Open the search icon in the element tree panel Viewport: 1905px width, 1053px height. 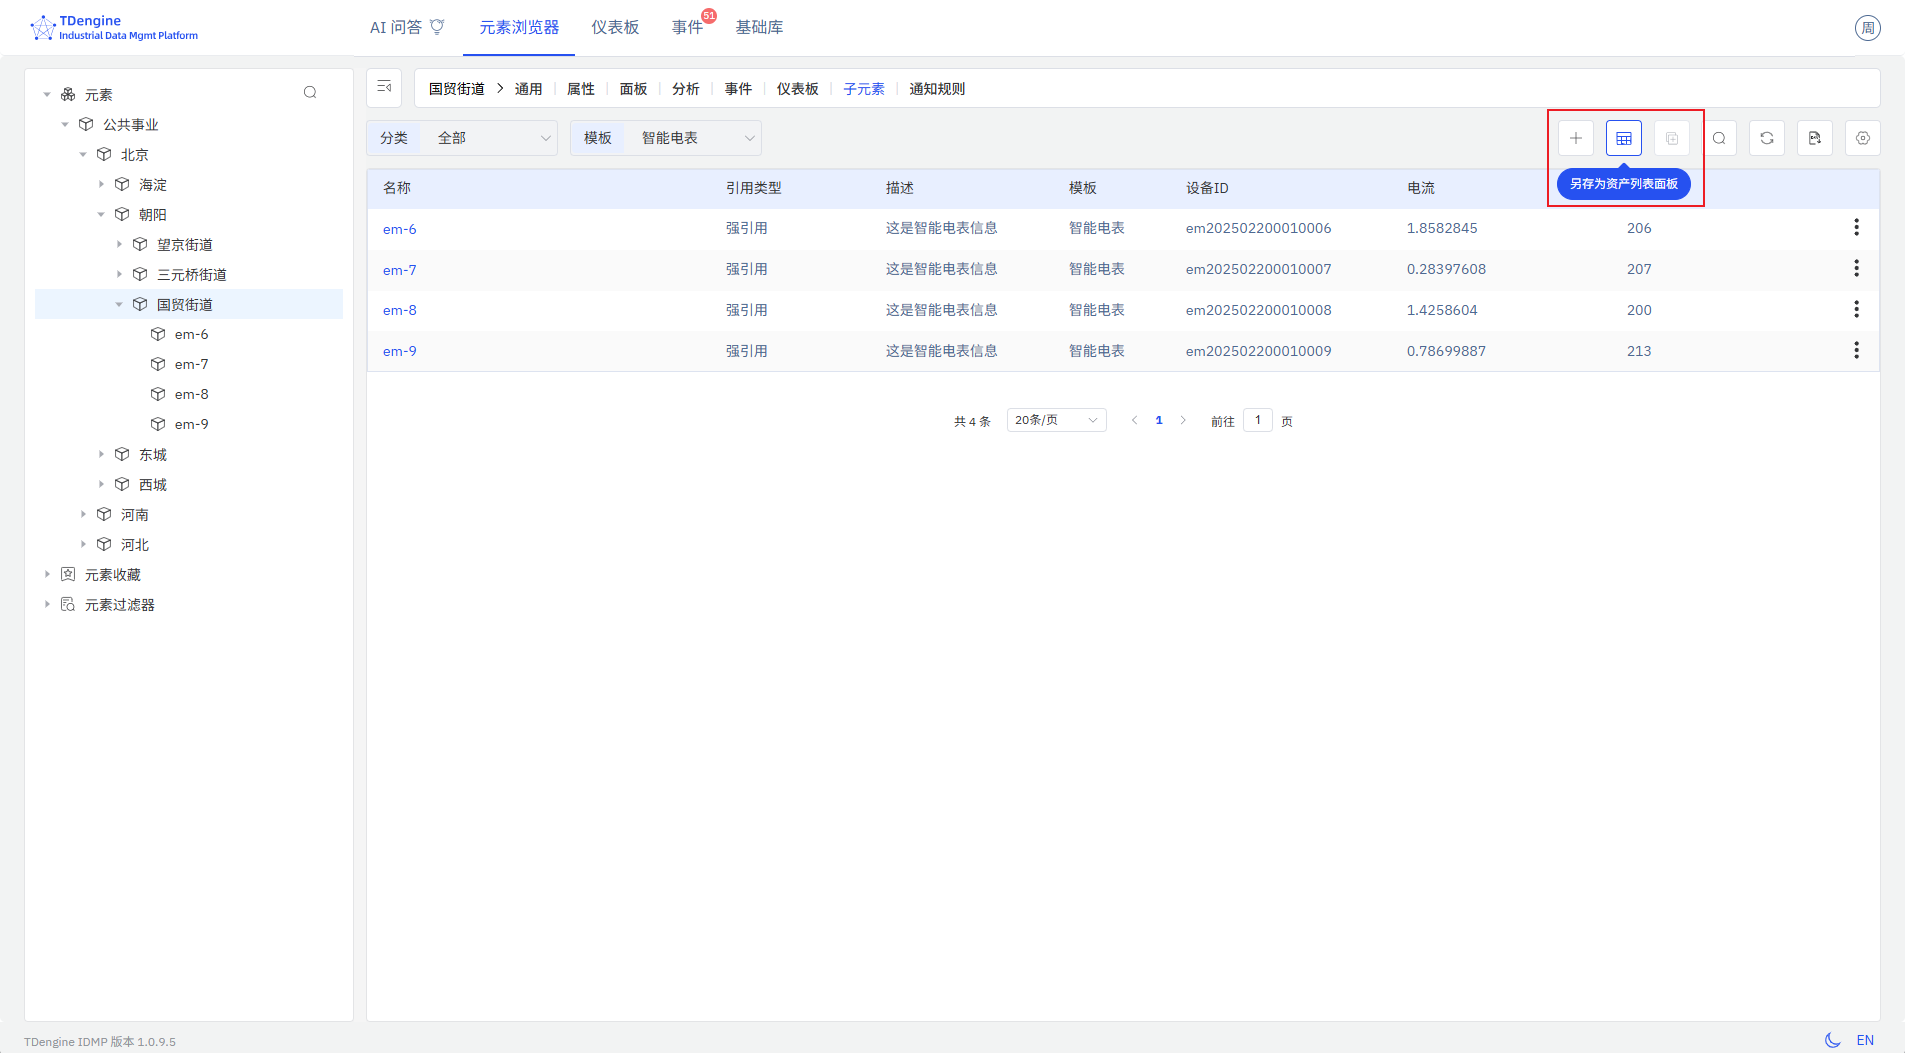tap(310, 92)
